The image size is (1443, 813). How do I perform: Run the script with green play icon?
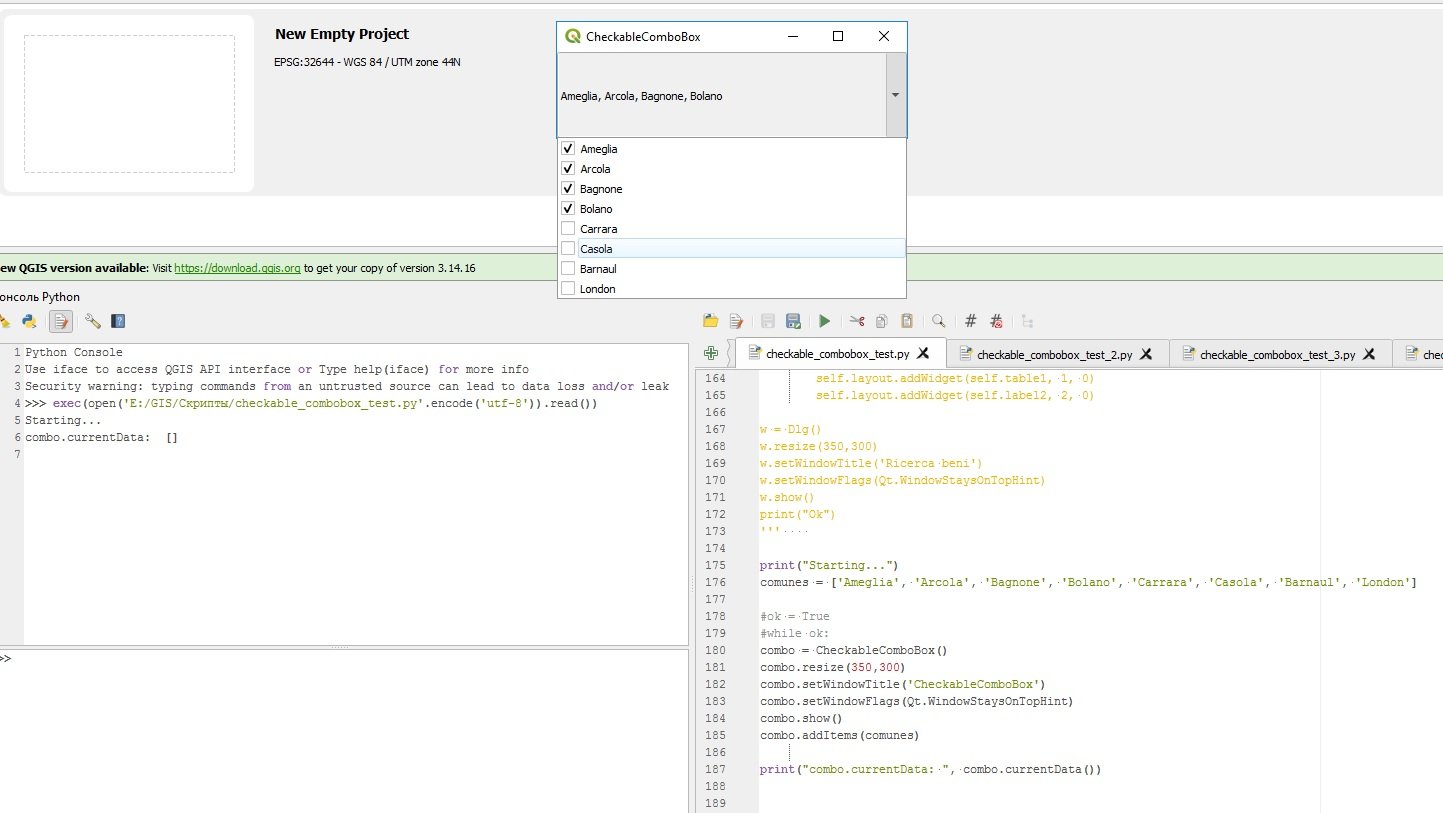pos(825,321)
